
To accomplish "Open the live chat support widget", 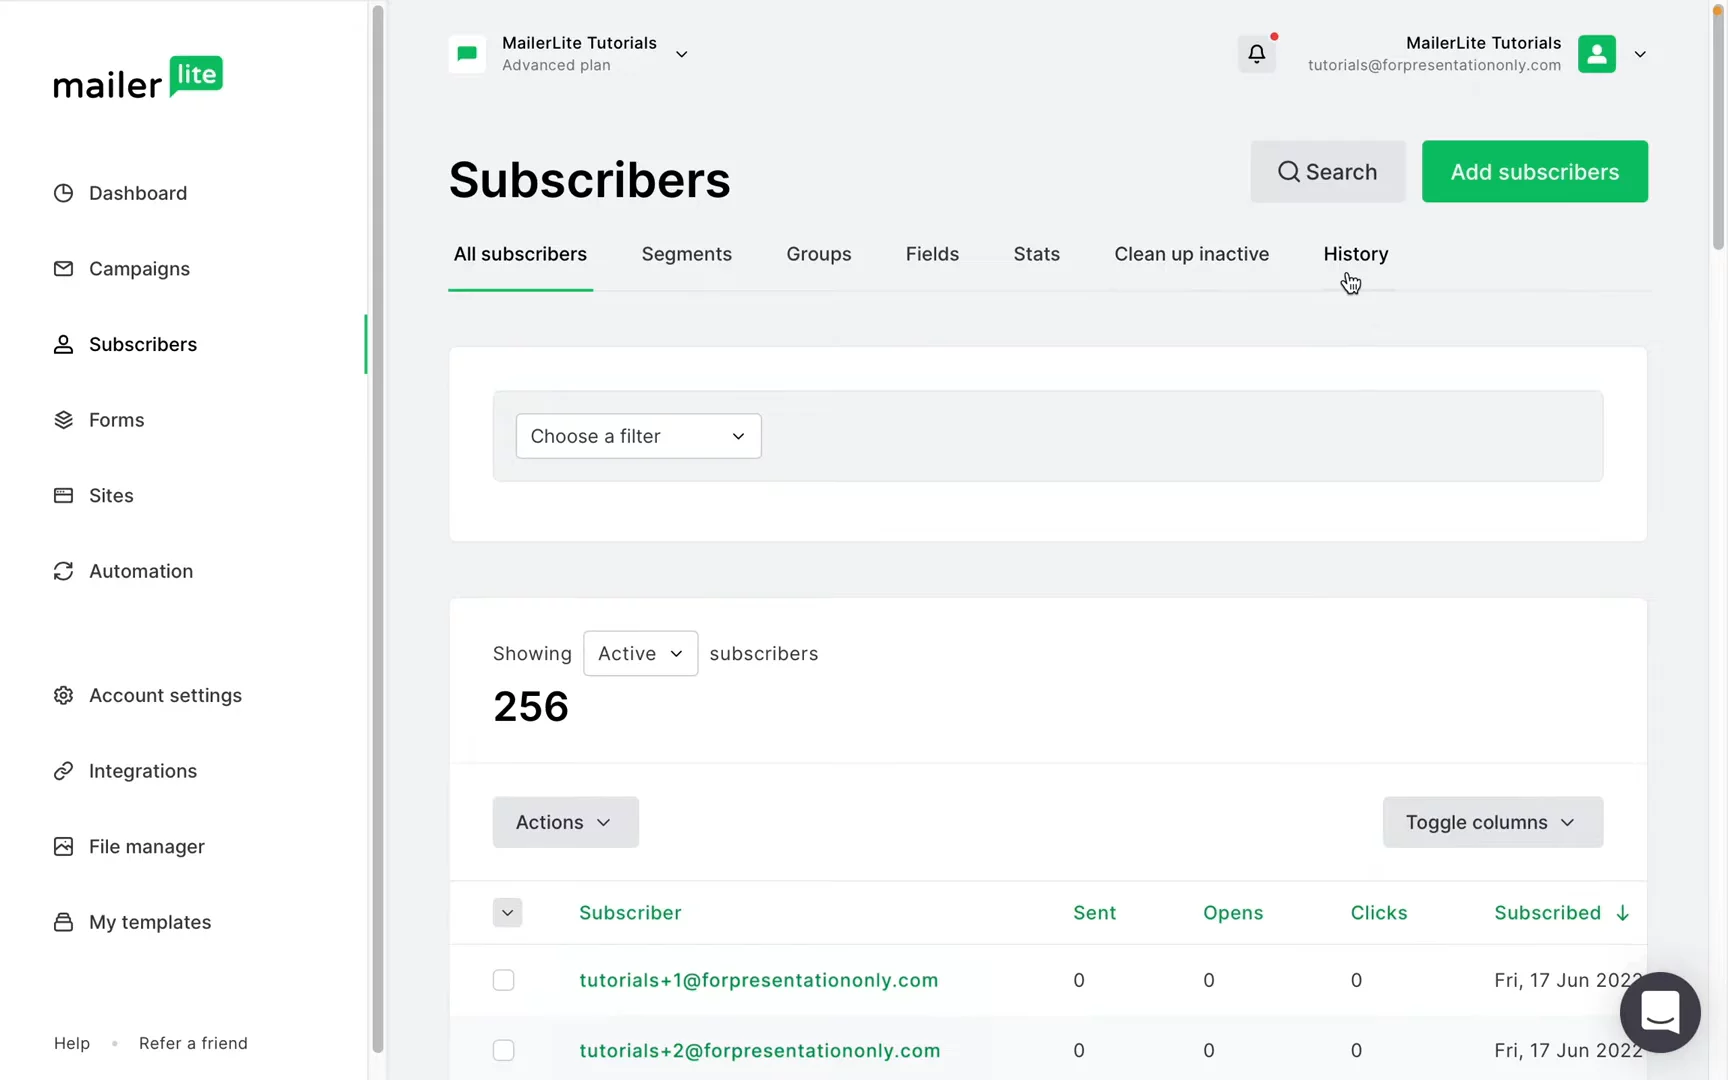I will tap(1660, 1012).
